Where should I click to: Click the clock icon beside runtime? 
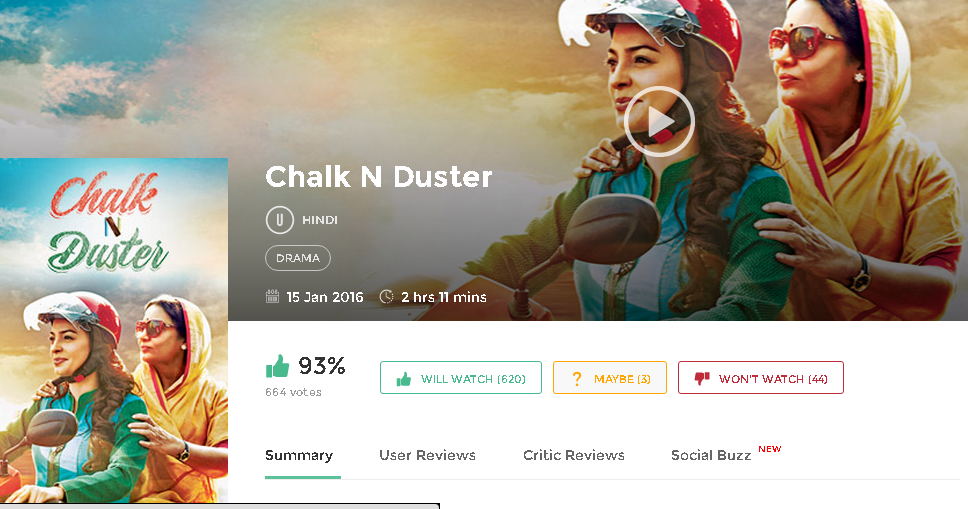tap(386, 297)
